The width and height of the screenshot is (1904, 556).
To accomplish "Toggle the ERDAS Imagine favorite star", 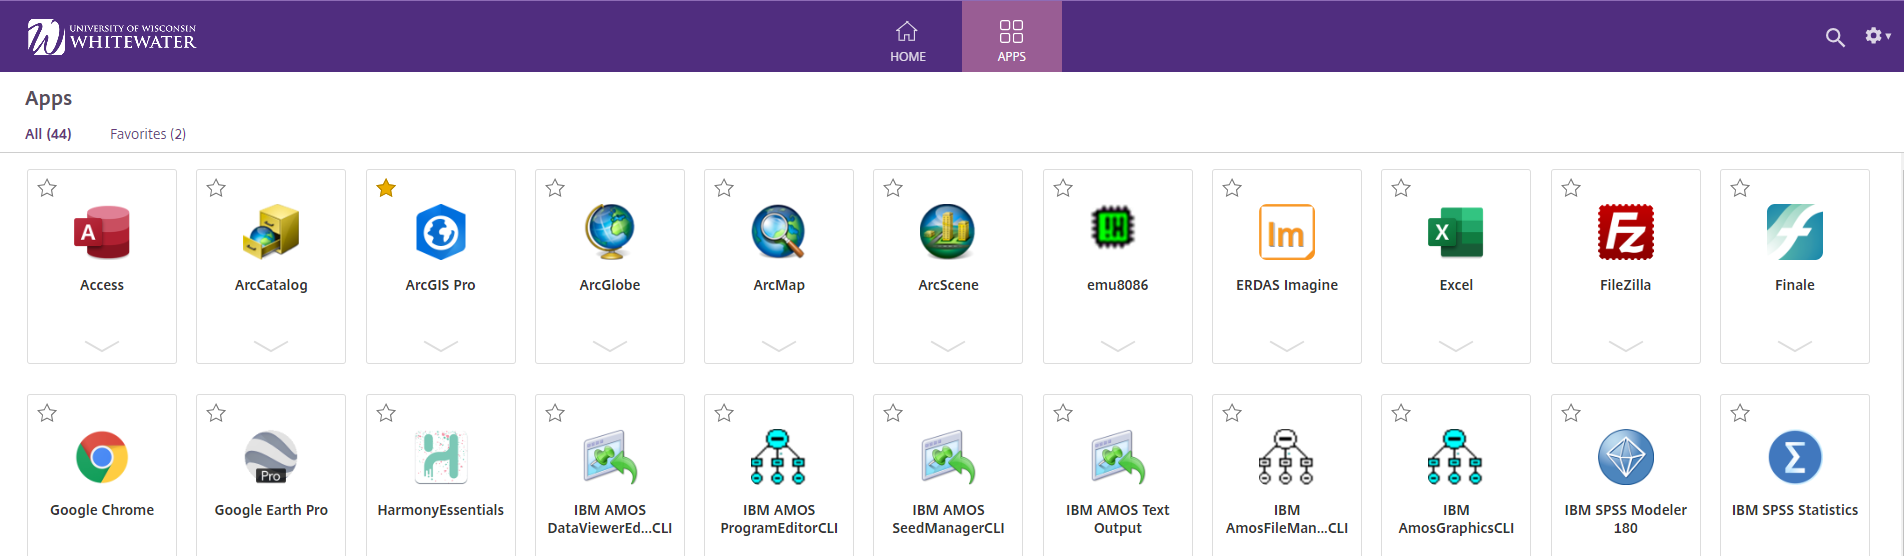I will pyautogui.click(x=1232, y=187).
